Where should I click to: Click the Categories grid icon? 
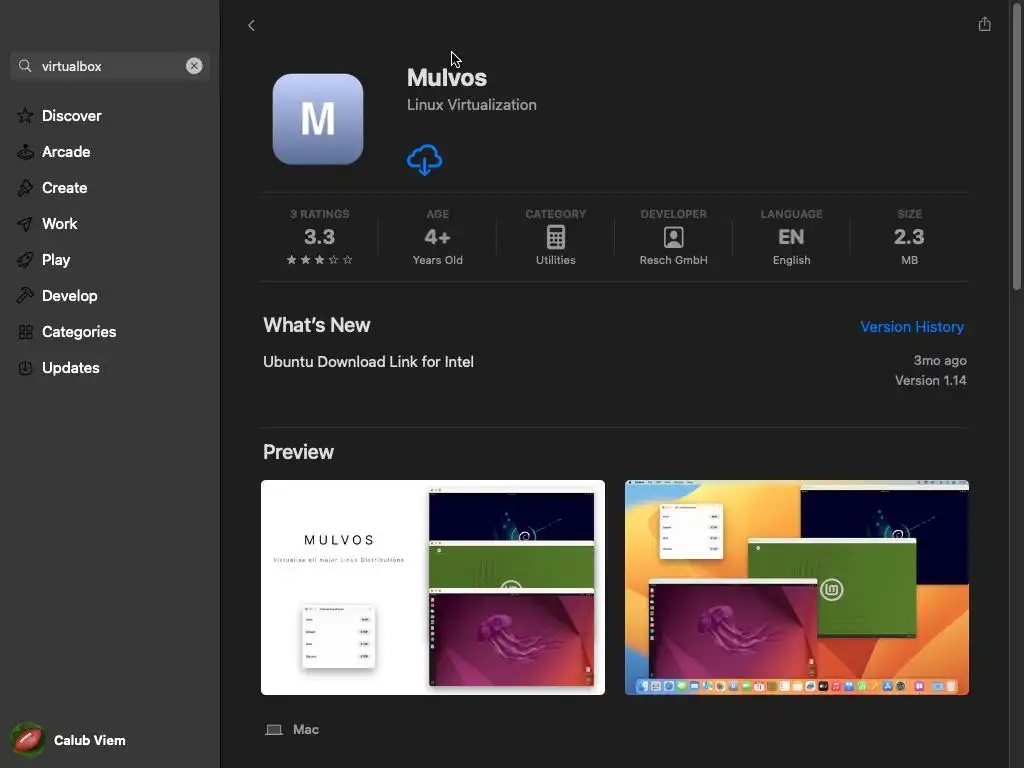pos(25,332)
